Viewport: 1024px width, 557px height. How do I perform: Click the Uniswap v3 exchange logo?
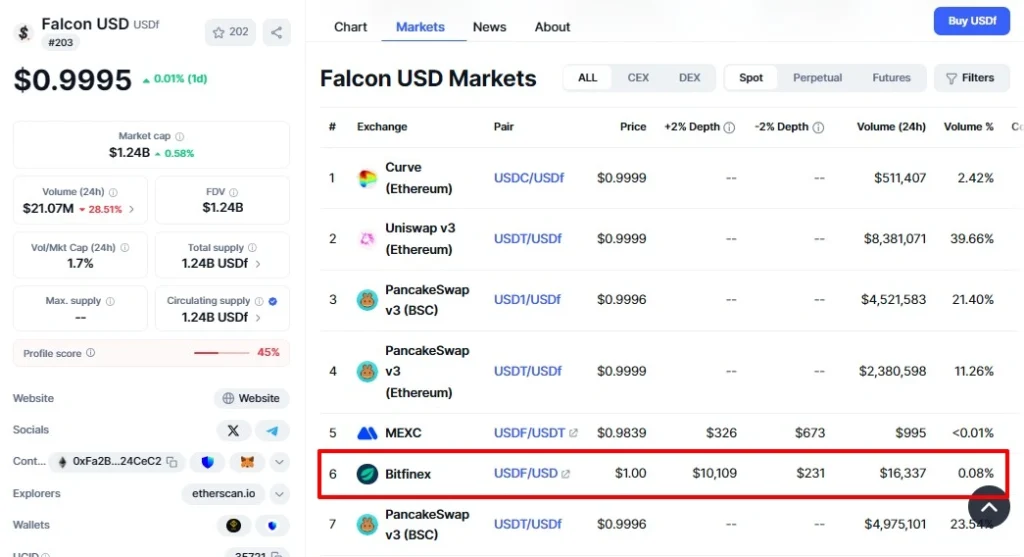click(367, 239)
